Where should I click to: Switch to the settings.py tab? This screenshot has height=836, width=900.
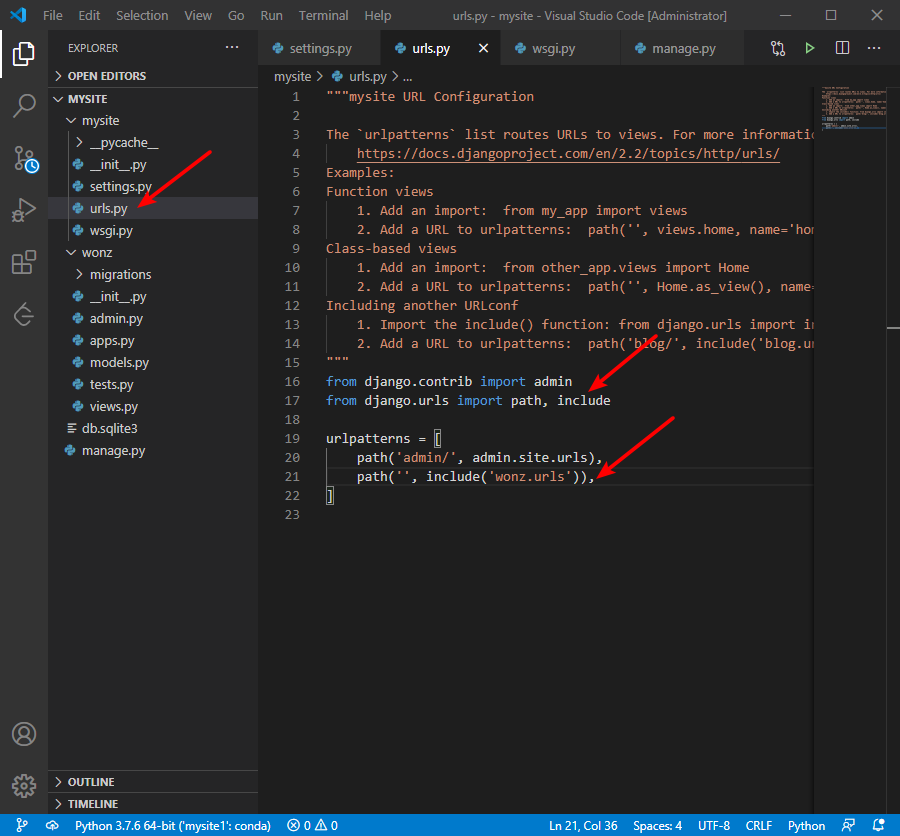point(319,48)
